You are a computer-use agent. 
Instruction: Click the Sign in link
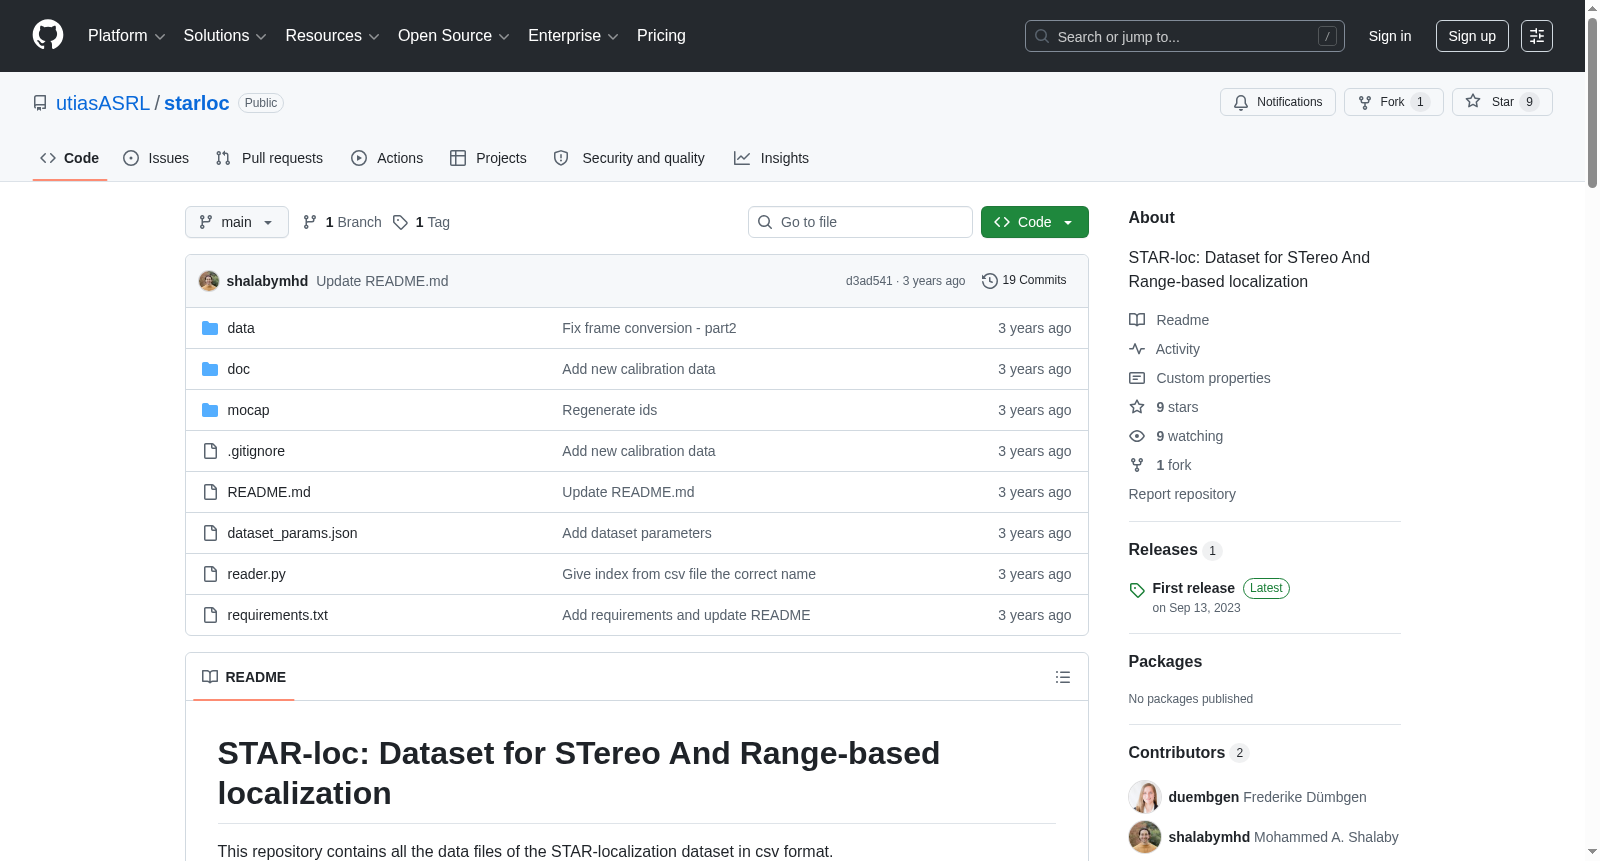[1390, 36]
